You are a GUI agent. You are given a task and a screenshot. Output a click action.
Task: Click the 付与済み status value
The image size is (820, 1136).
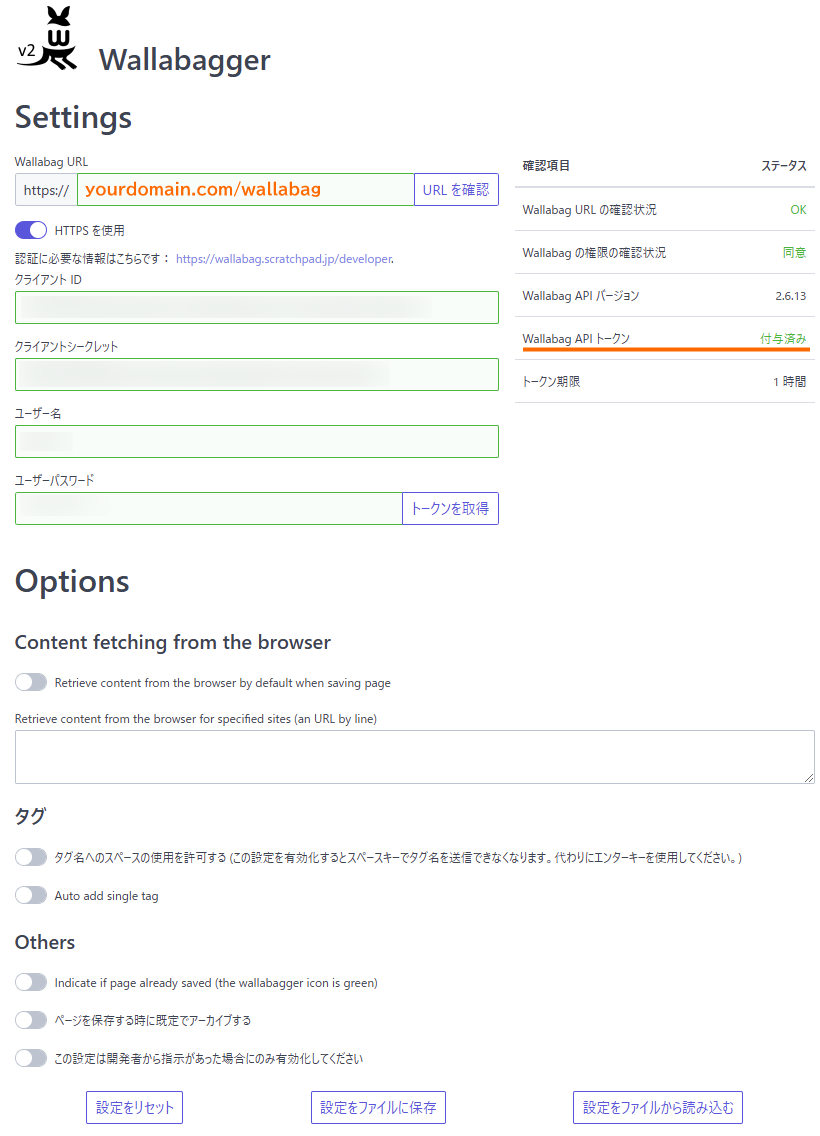(783, 338)
